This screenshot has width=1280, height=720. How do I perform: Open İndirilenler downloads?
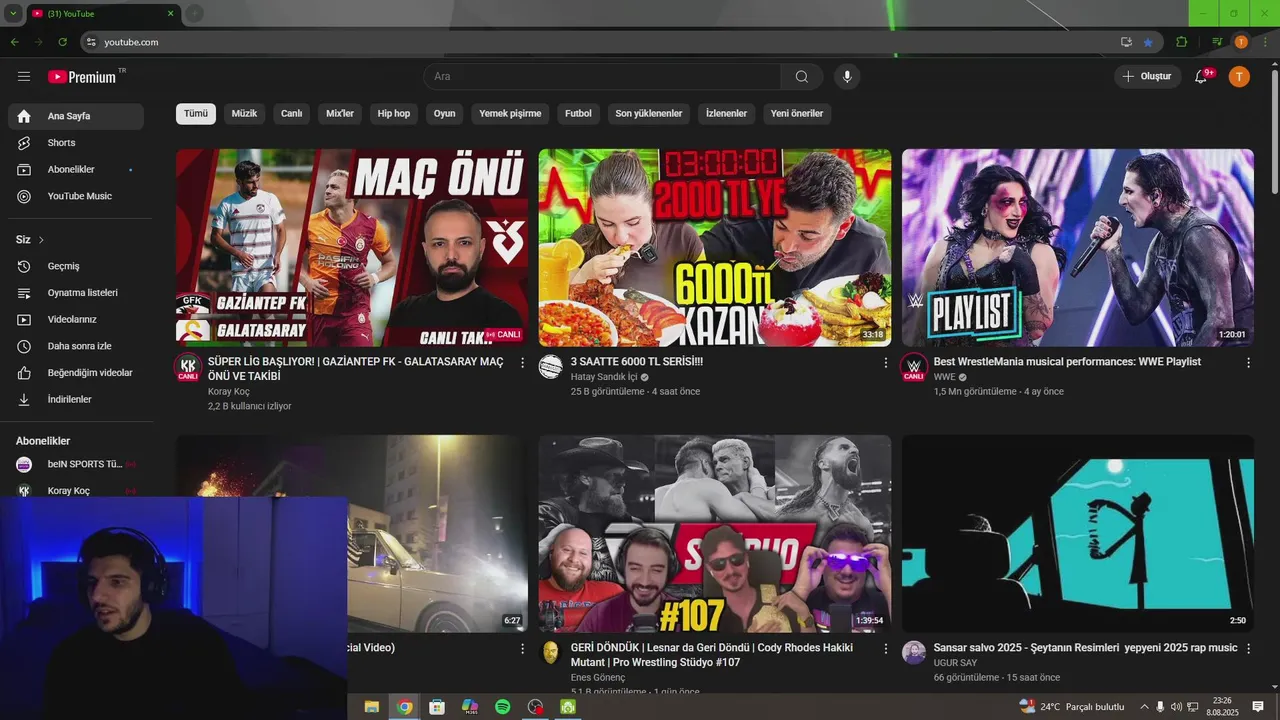tap(76, 400)
